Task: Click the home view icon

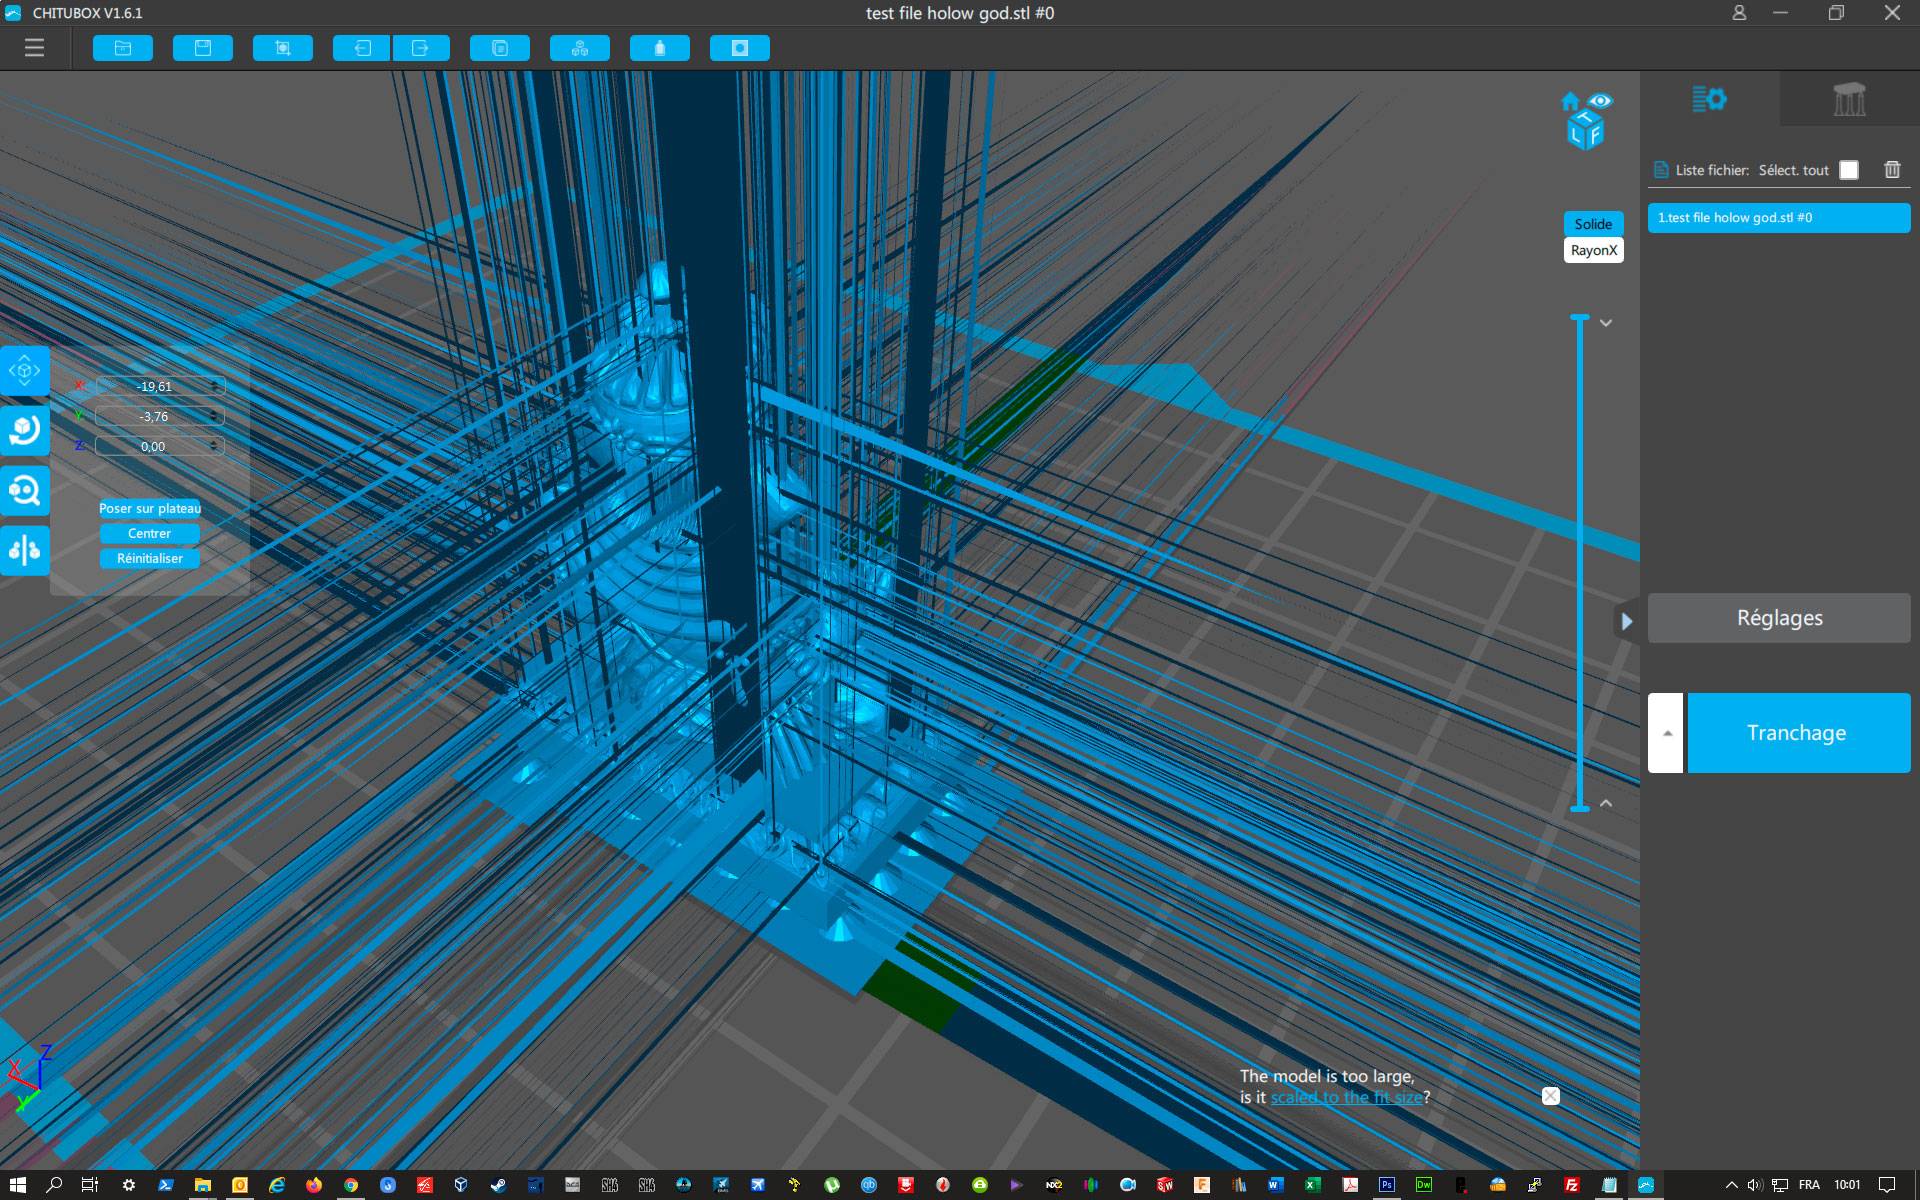Action: tap(1570, 101)
